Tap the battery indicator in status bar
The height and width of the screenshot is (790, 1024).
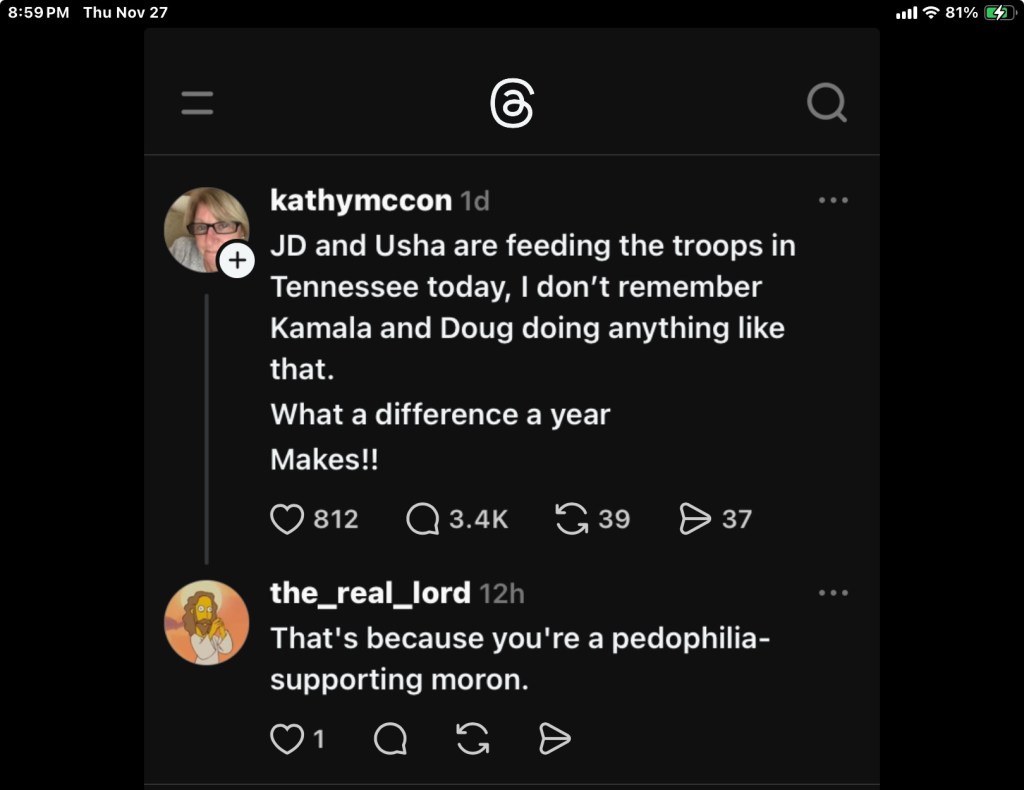pyautogui.click(x=999, y=12)
